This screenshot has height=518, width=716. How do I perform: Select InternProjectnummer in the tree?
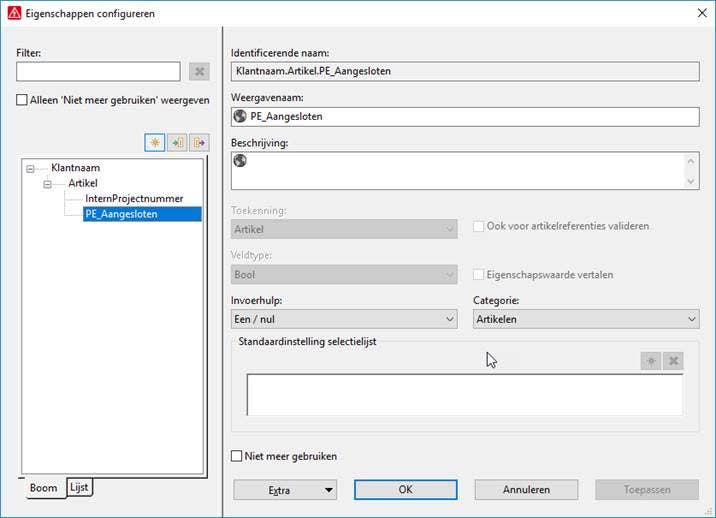(x=134, y=198)
